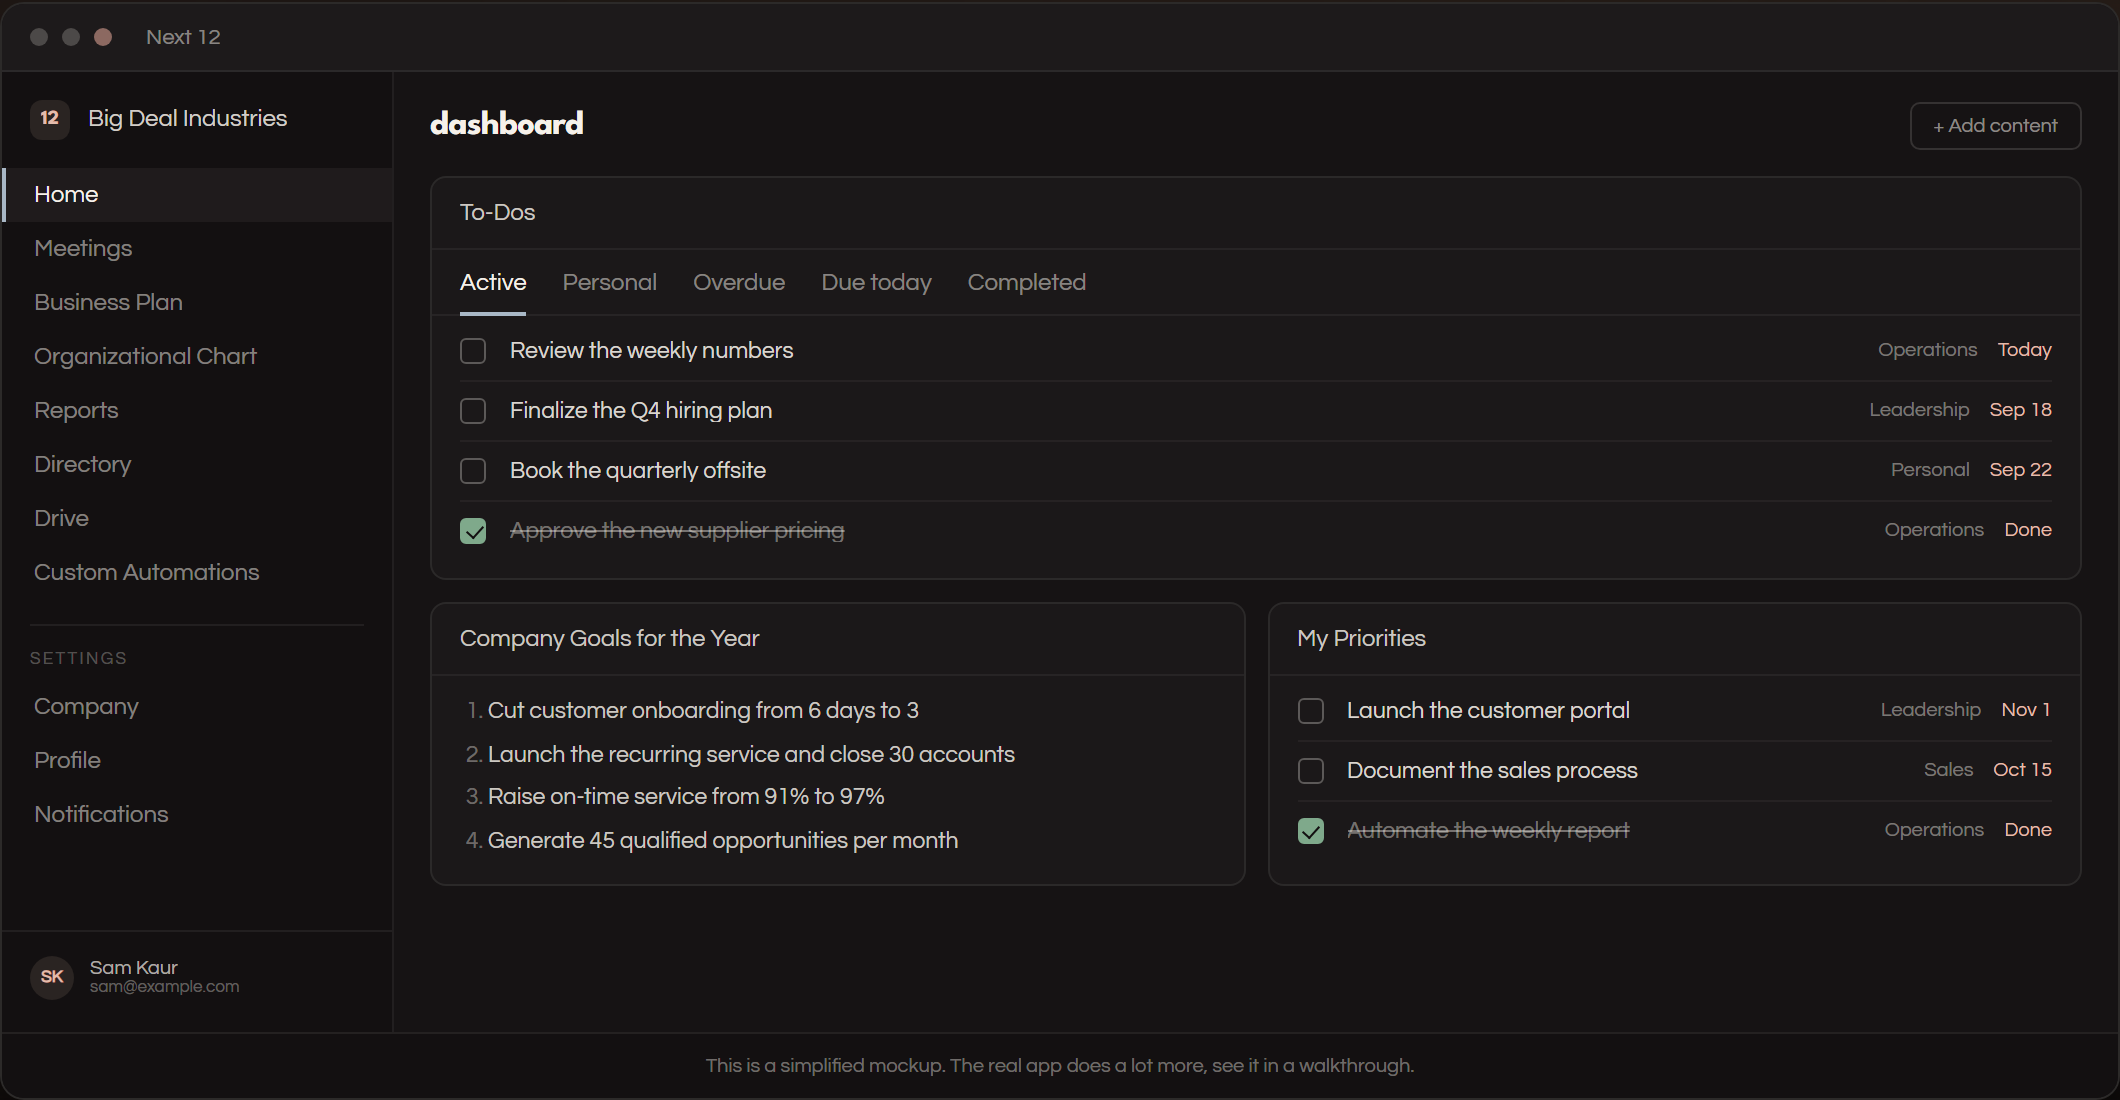Open the Completed to-dos tab

click(x=1026, y=283)
